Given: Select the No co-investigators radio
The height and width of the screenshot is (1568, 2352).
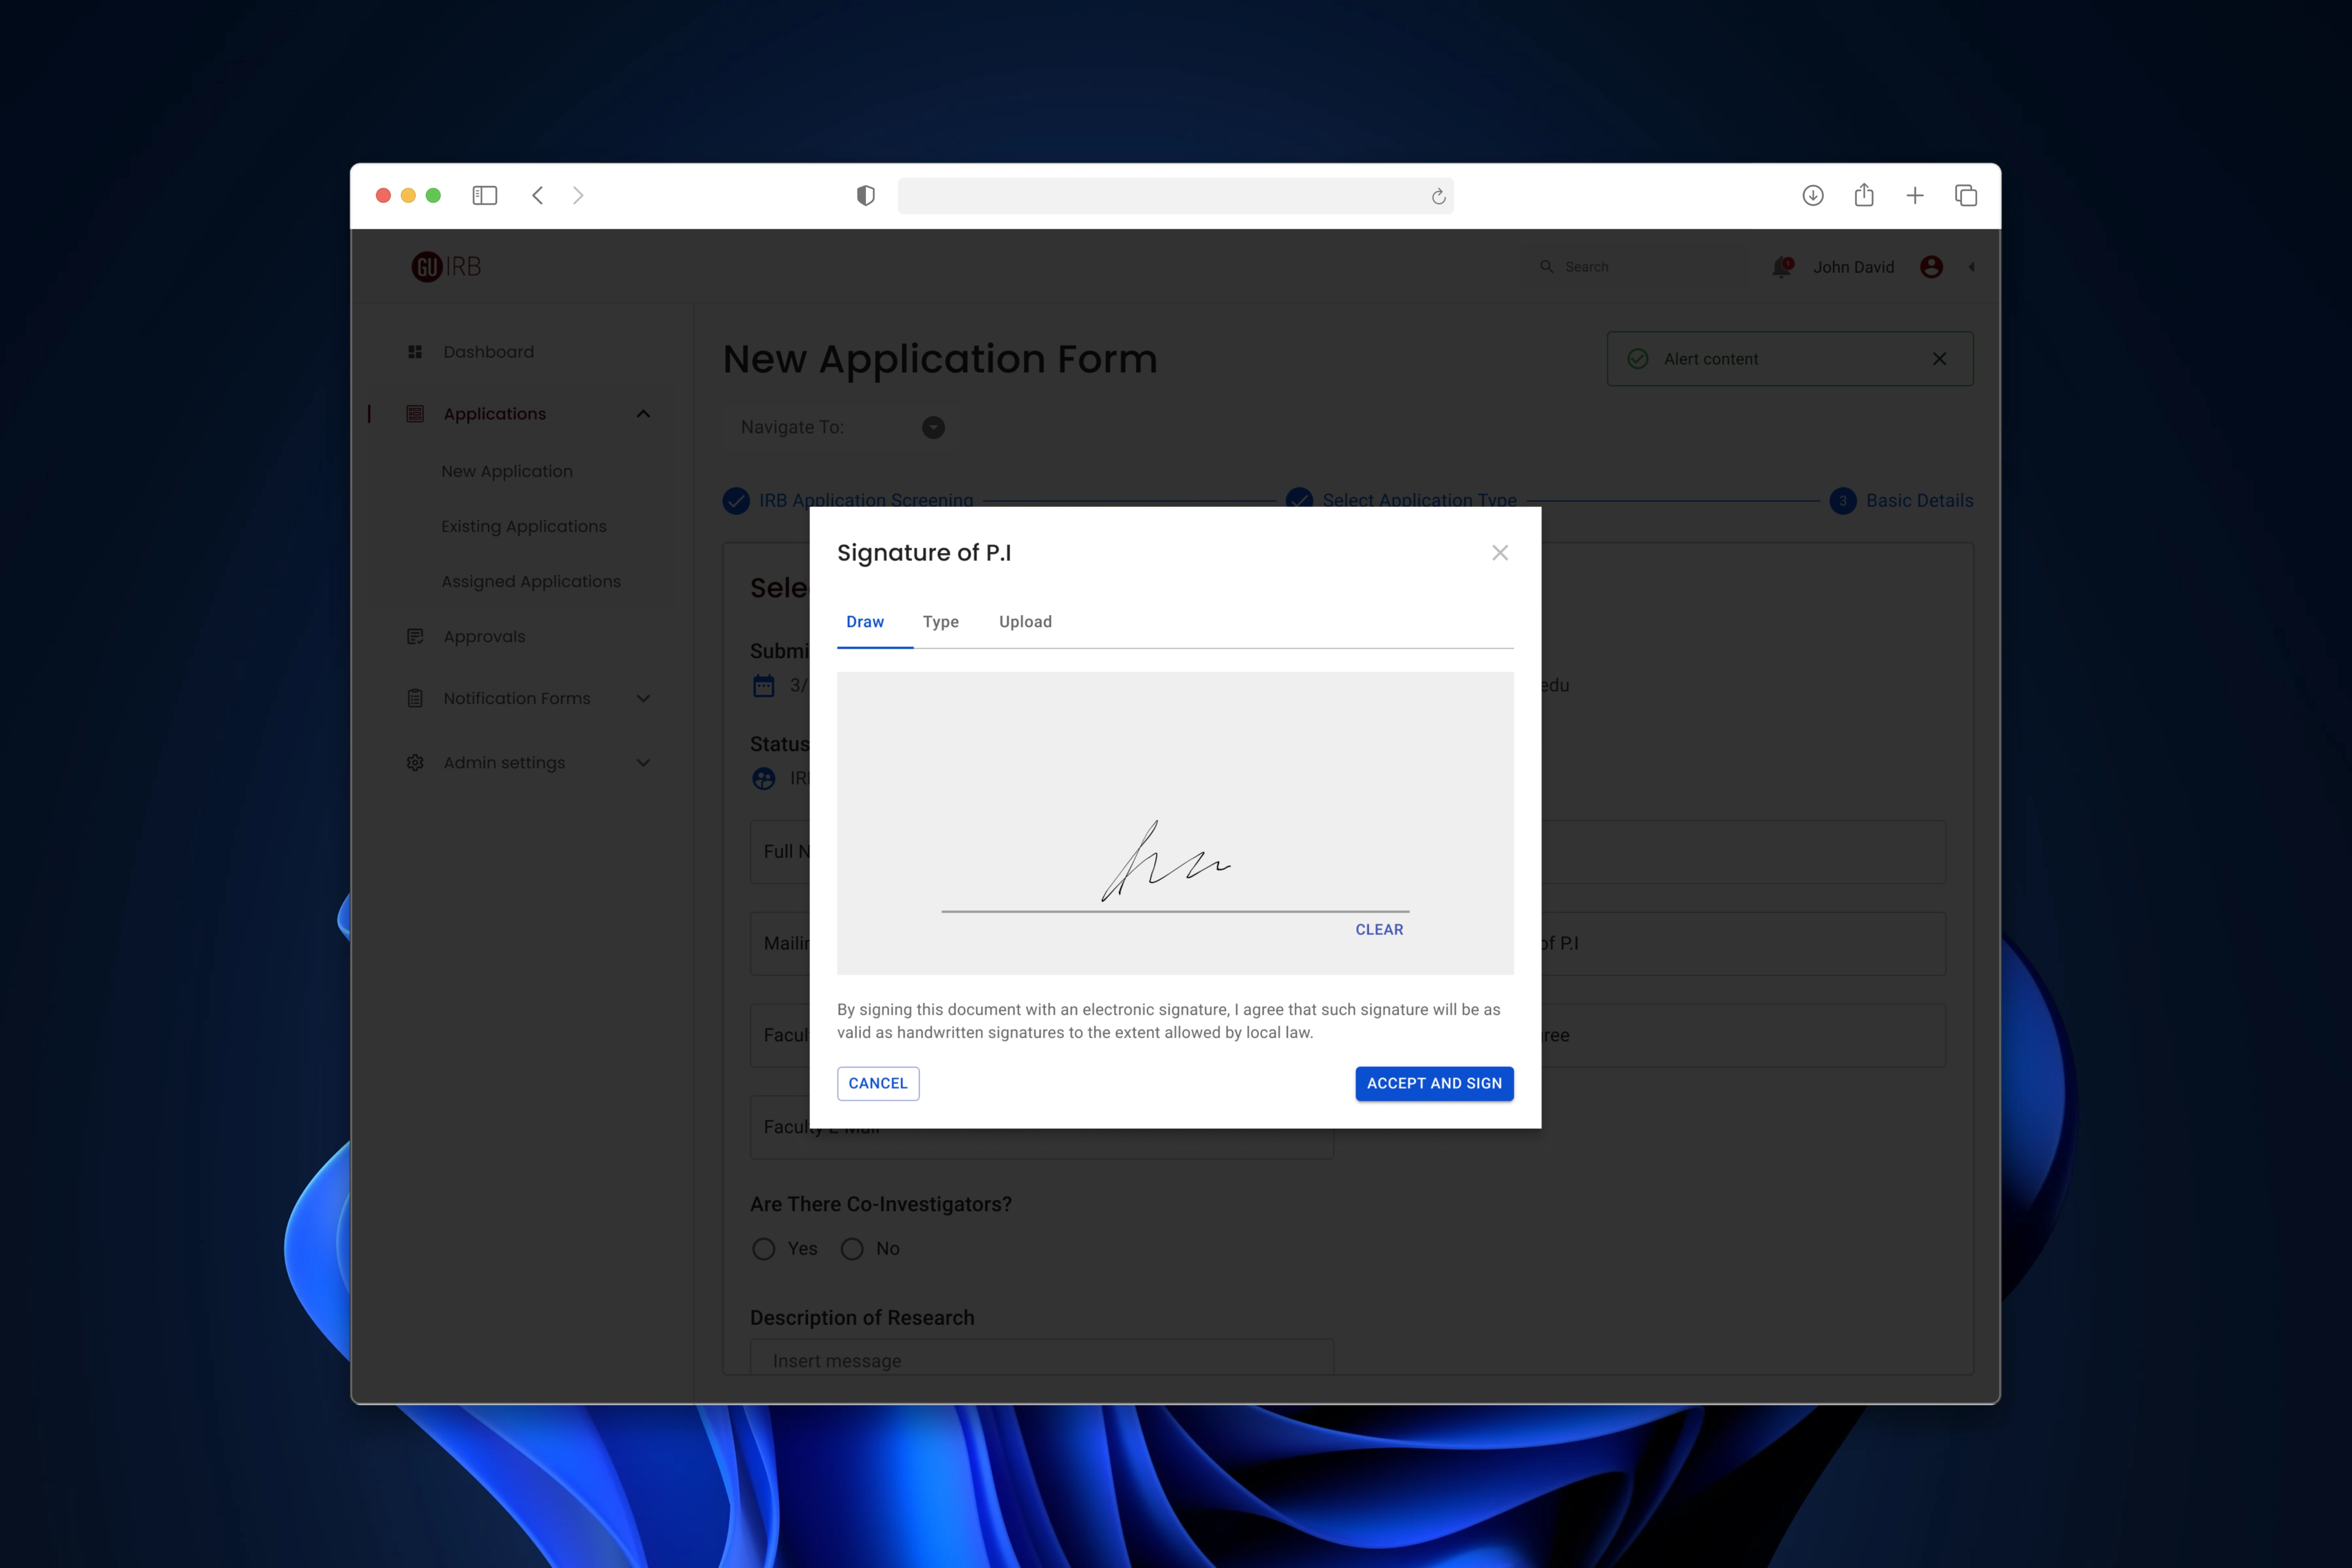Looking at the screenshot, I should 852,1249.
